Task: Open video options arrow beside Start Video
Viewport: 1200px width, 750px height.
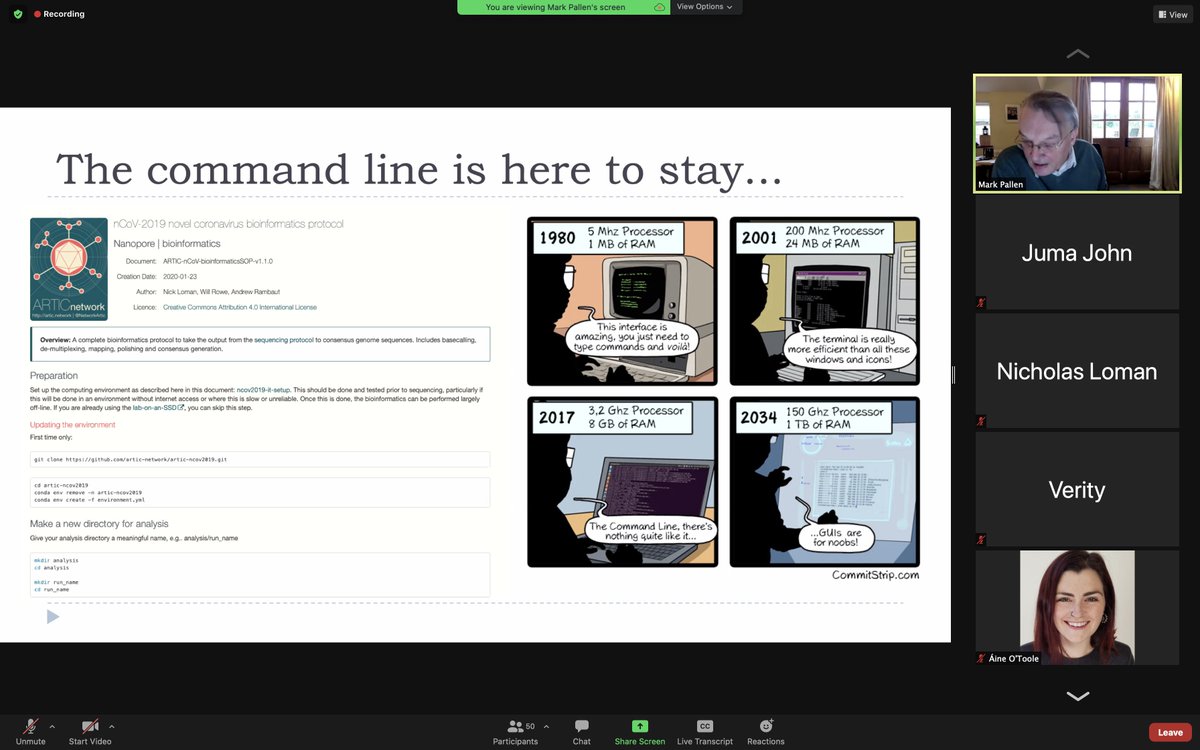Action: [x=111, y=726]
